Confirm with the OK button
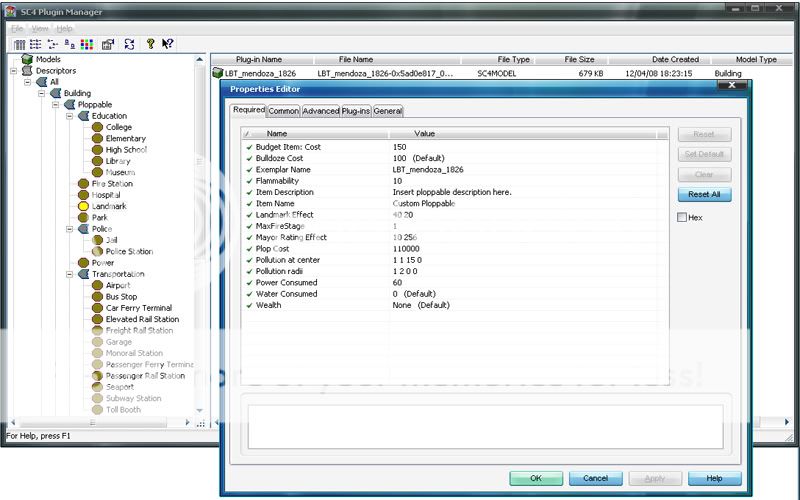This screenshot has height=500, width=800. pos(536,478)
